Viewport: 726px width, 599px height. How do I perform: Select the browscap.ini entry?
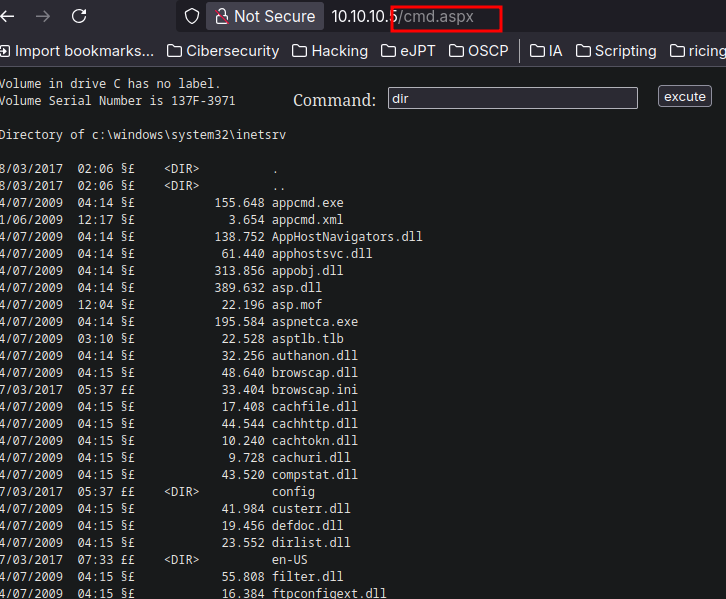pos(315,390)
